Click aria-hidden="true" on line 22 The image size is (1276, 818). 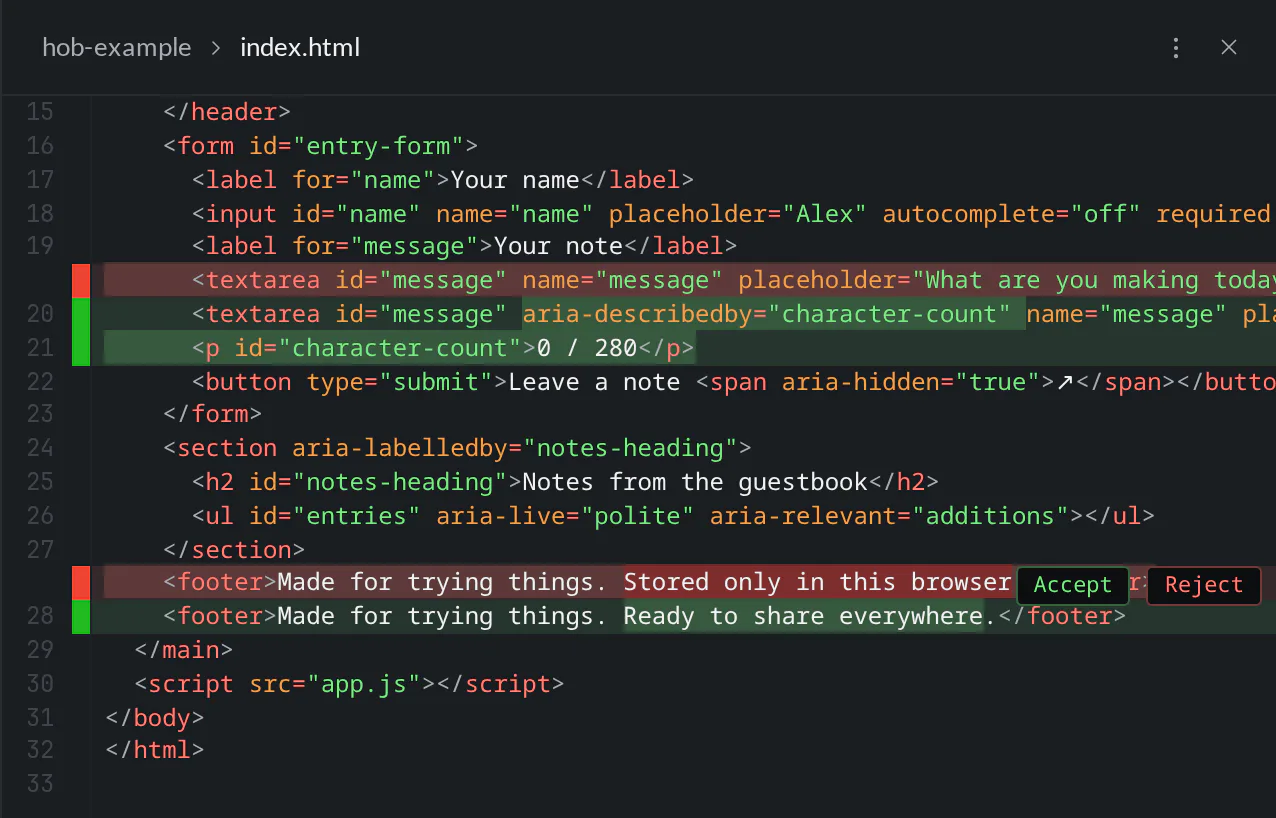[x=911, y=382]
